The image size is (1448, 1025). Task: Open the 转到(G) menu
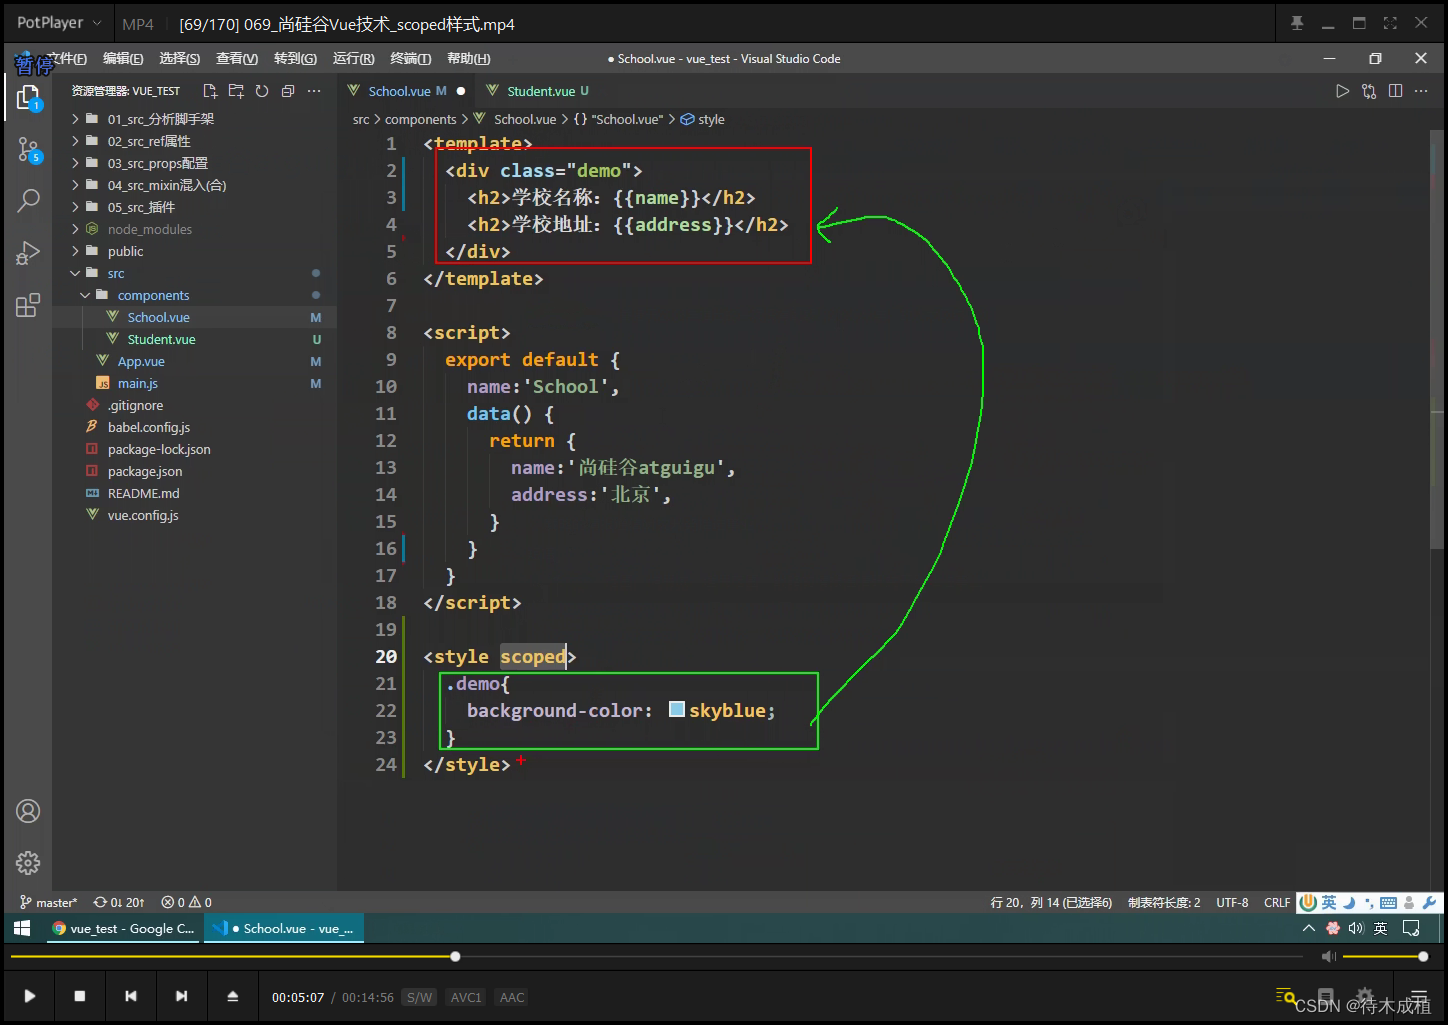tap(295, 59)
